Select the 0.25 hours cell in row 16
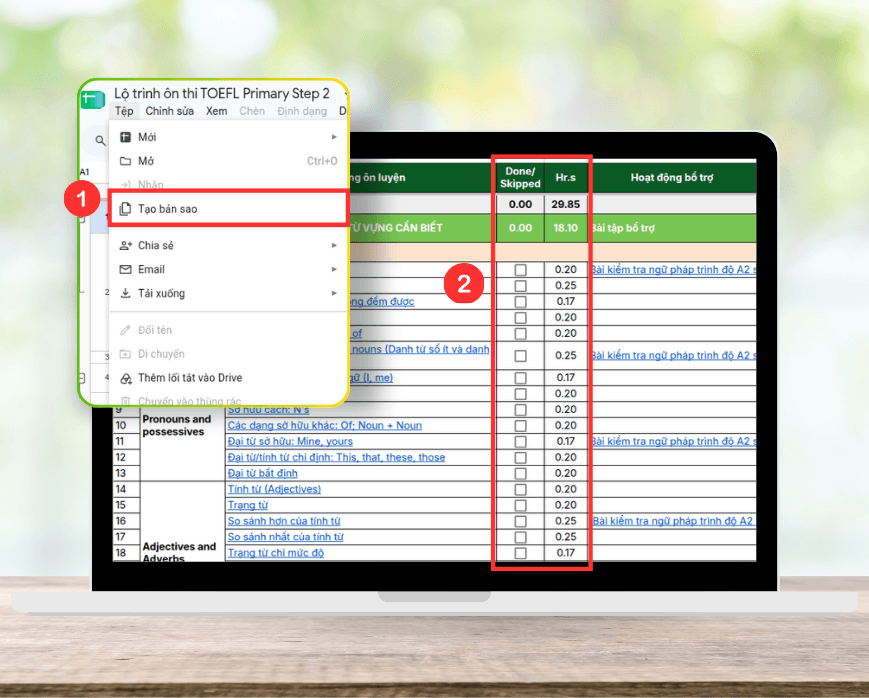Screen dimensions: 869x698 (x=566, y=521)
